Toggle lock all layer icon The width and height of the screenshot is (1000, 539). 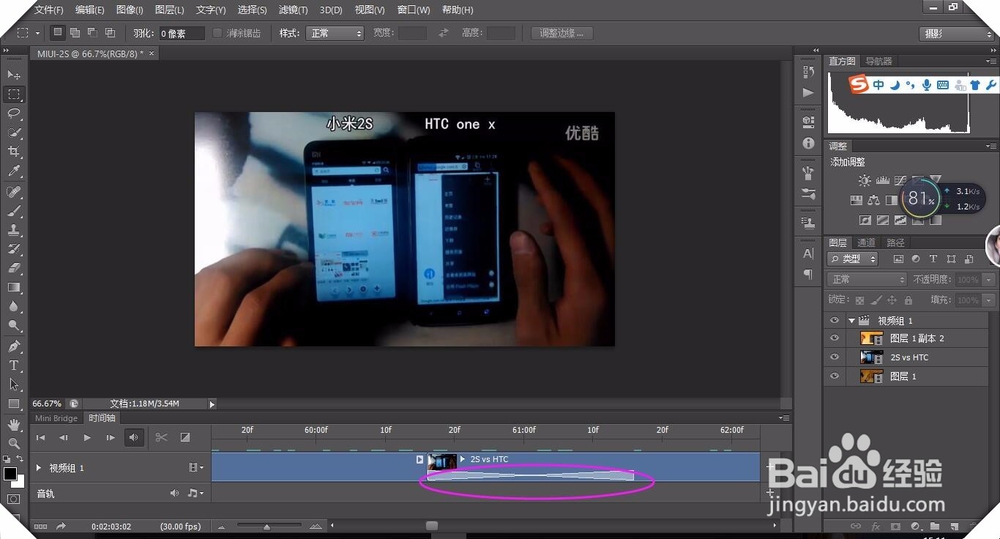tap(908, 300)
